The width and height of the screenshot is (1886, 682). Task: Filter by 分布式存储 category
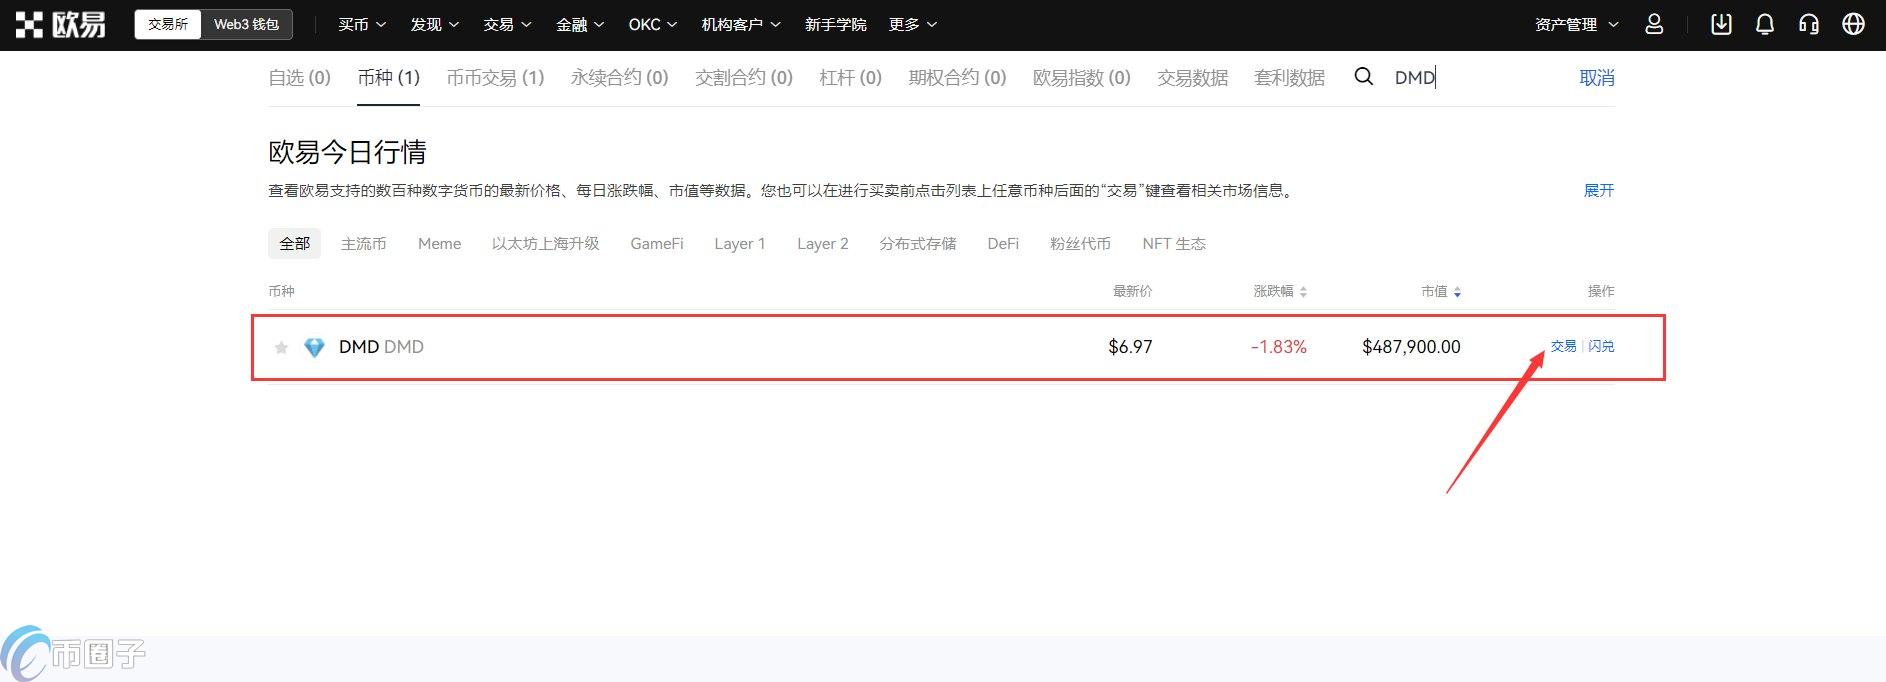tap(917, 243)
